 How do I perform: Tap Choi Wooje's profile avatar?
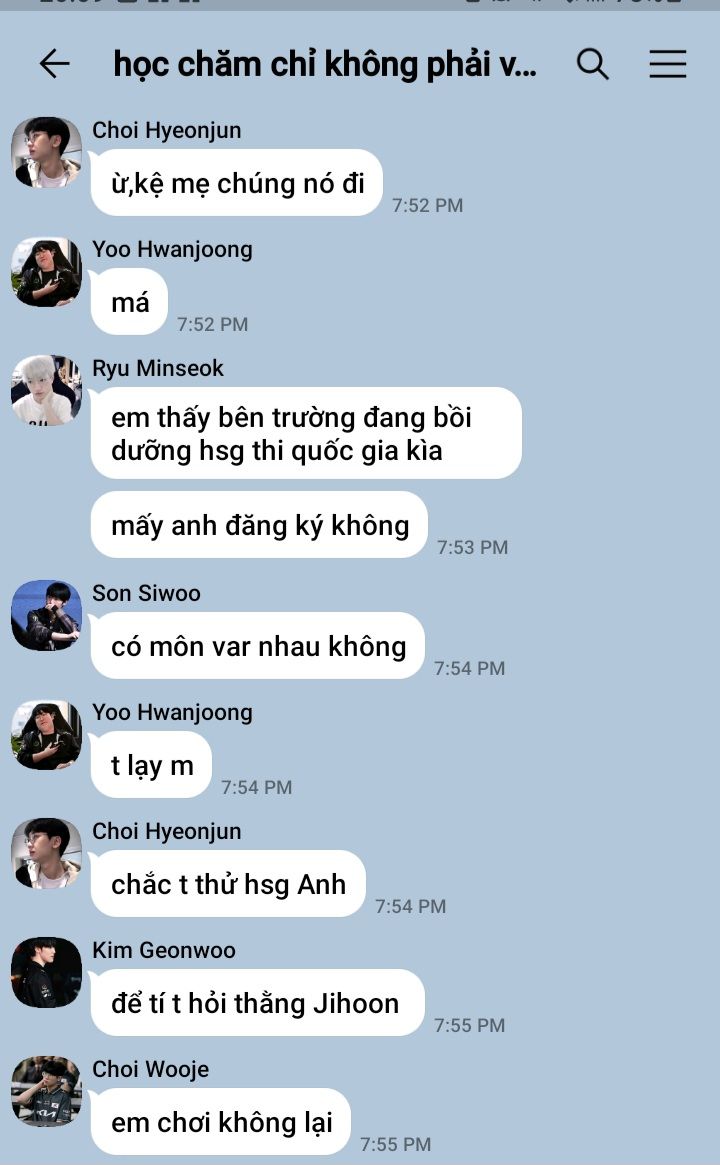point(46,1091)
